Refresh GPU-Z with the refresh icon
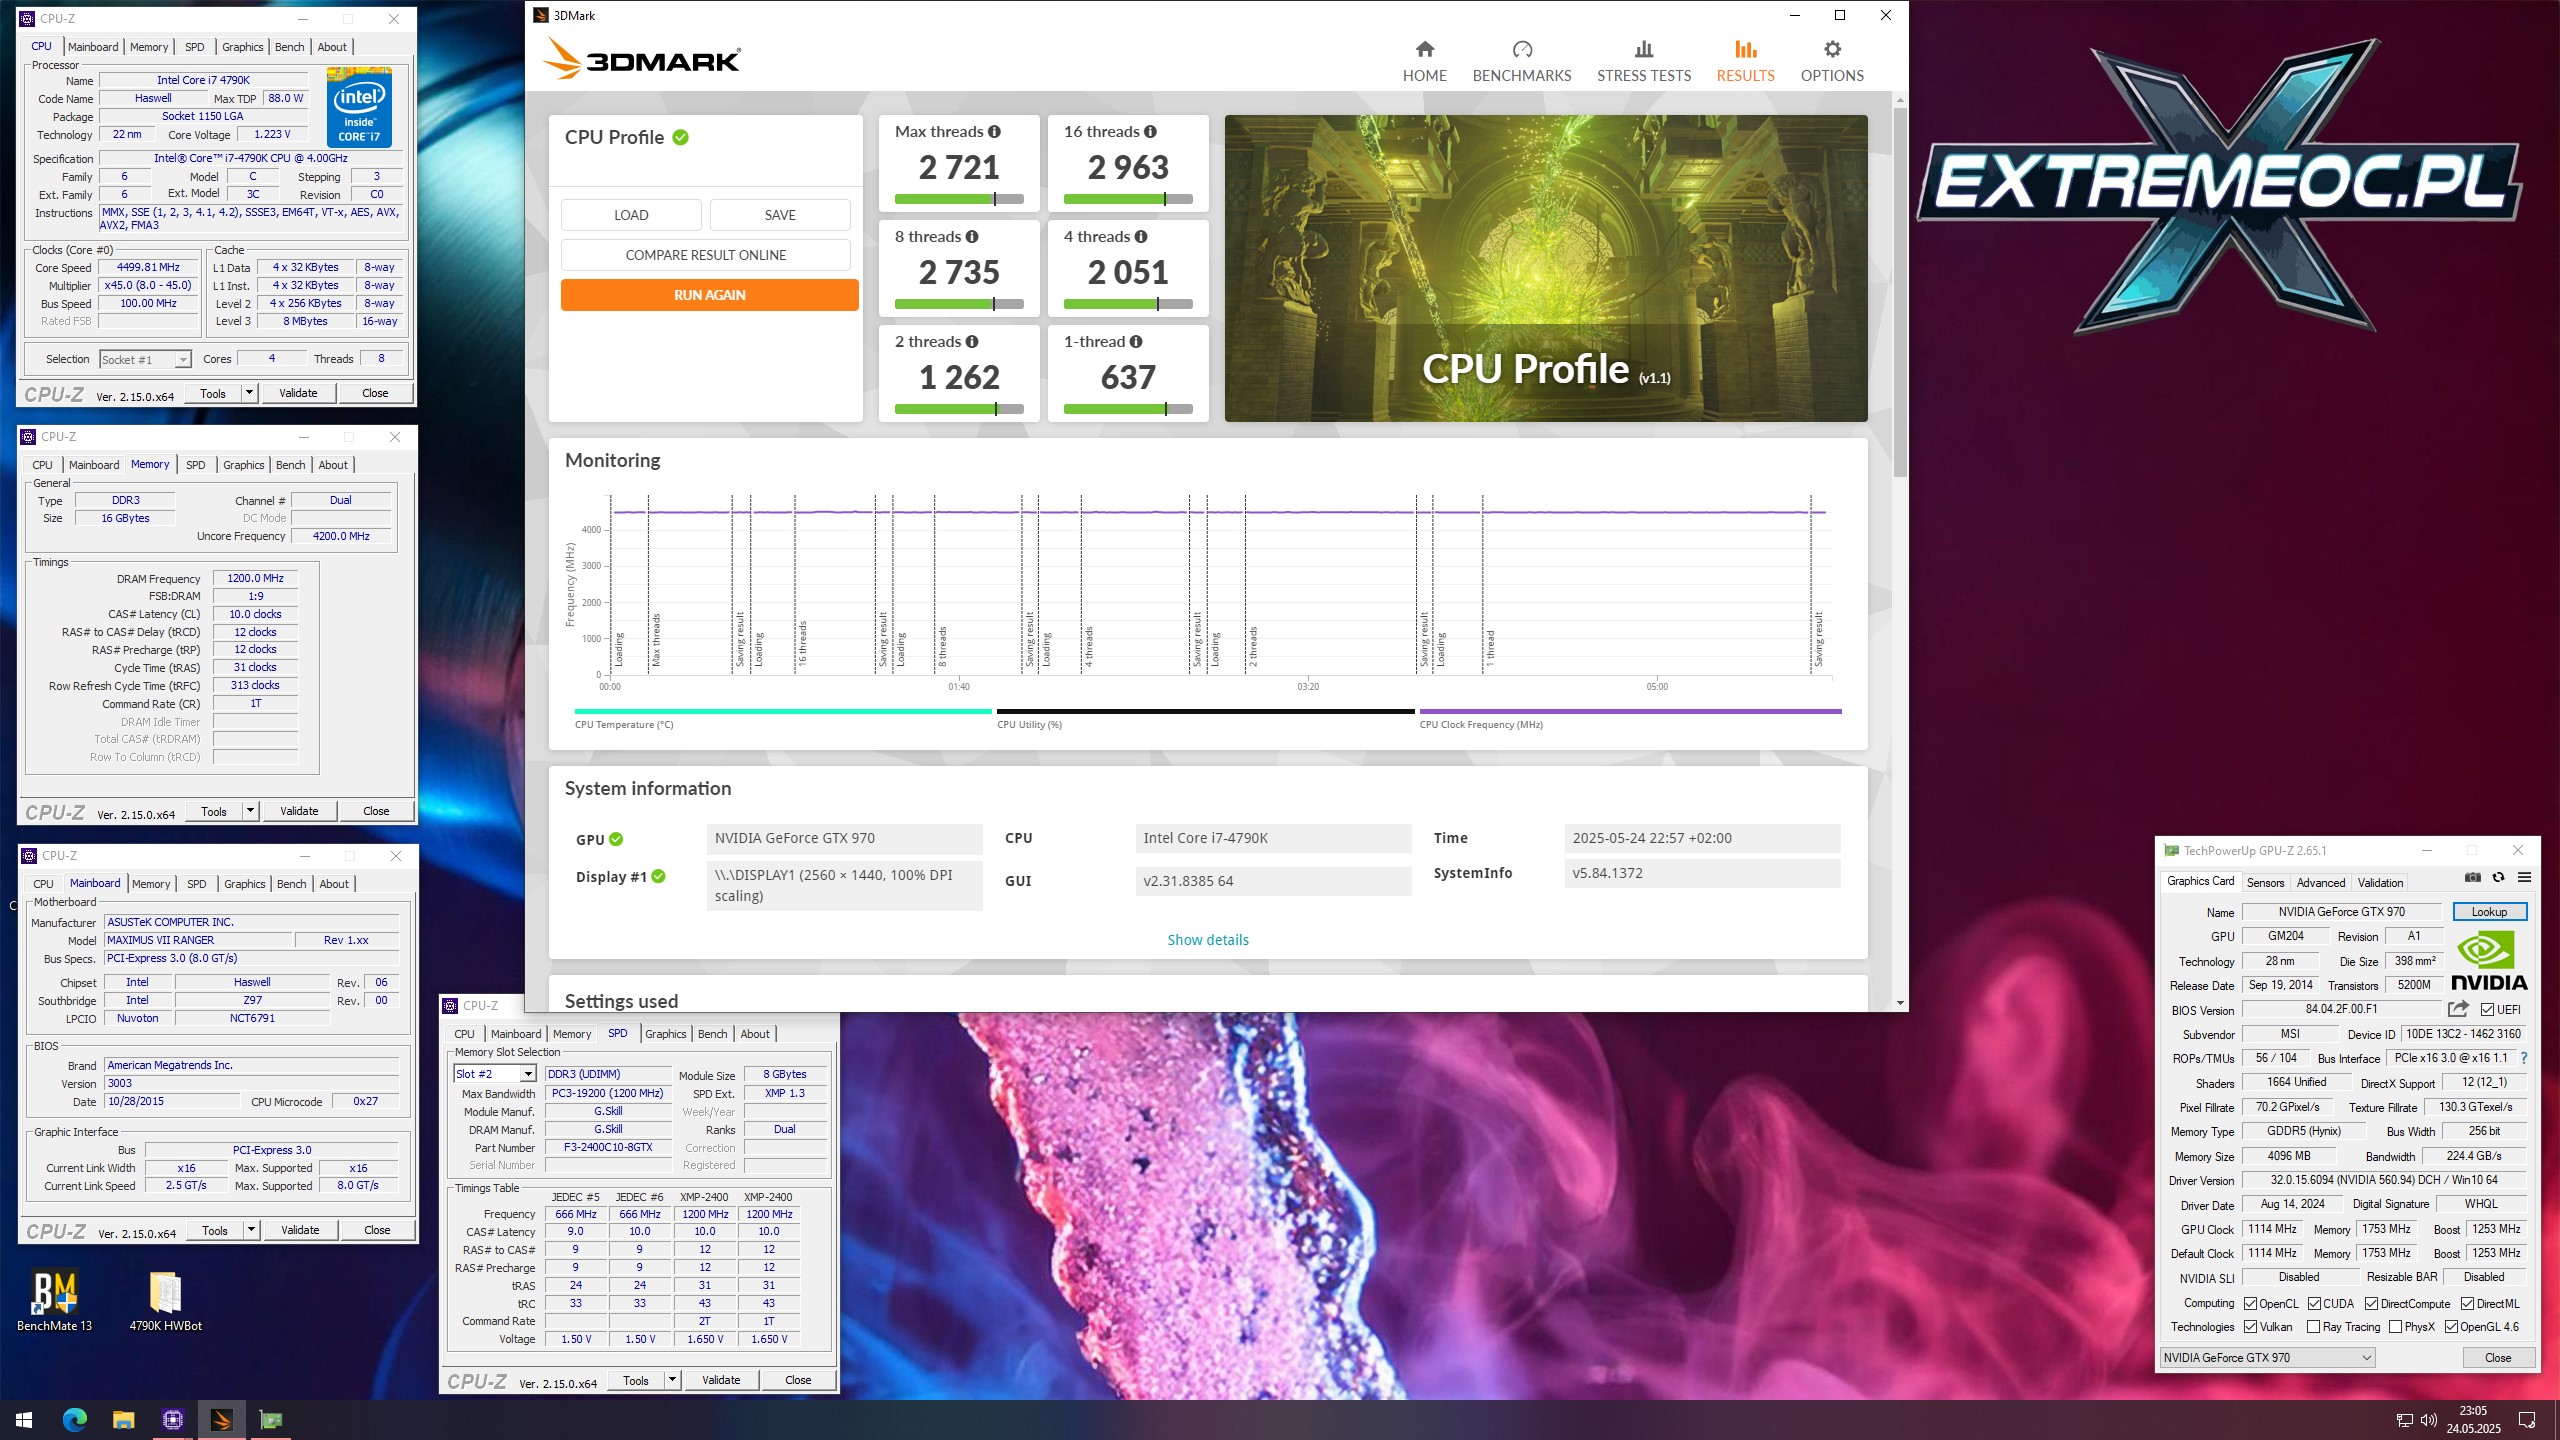Image resolution: width=2560 pixels, height=1440 pixels. 2498,878
